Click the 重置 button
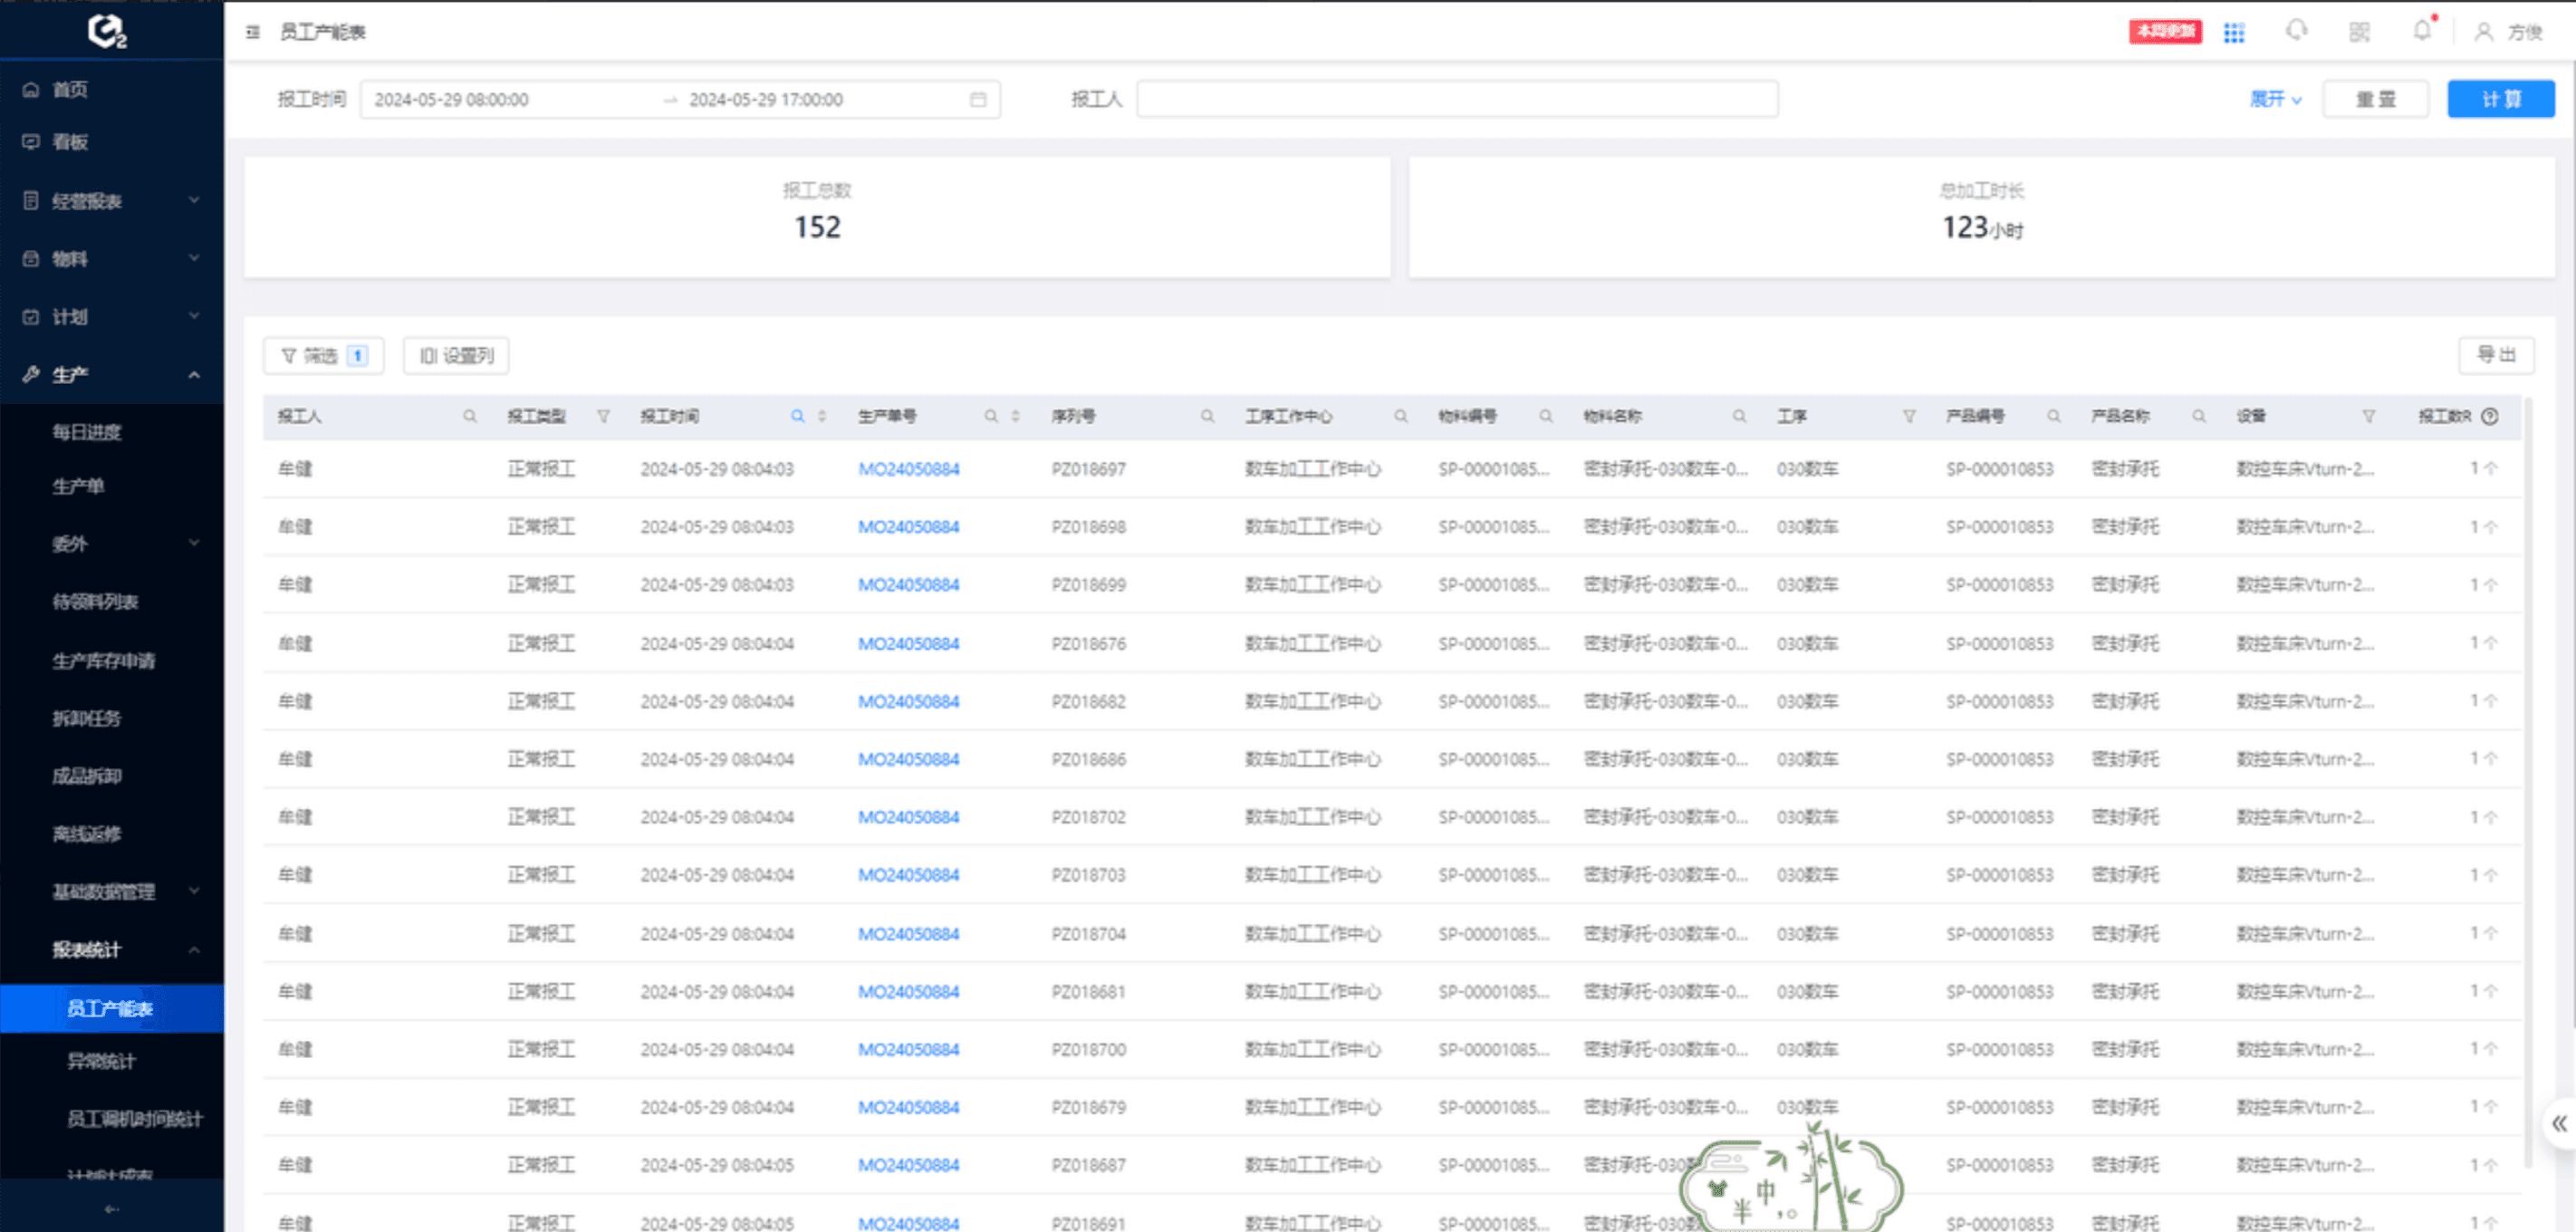The image size is (2576, 1232). click(2375, 99)
